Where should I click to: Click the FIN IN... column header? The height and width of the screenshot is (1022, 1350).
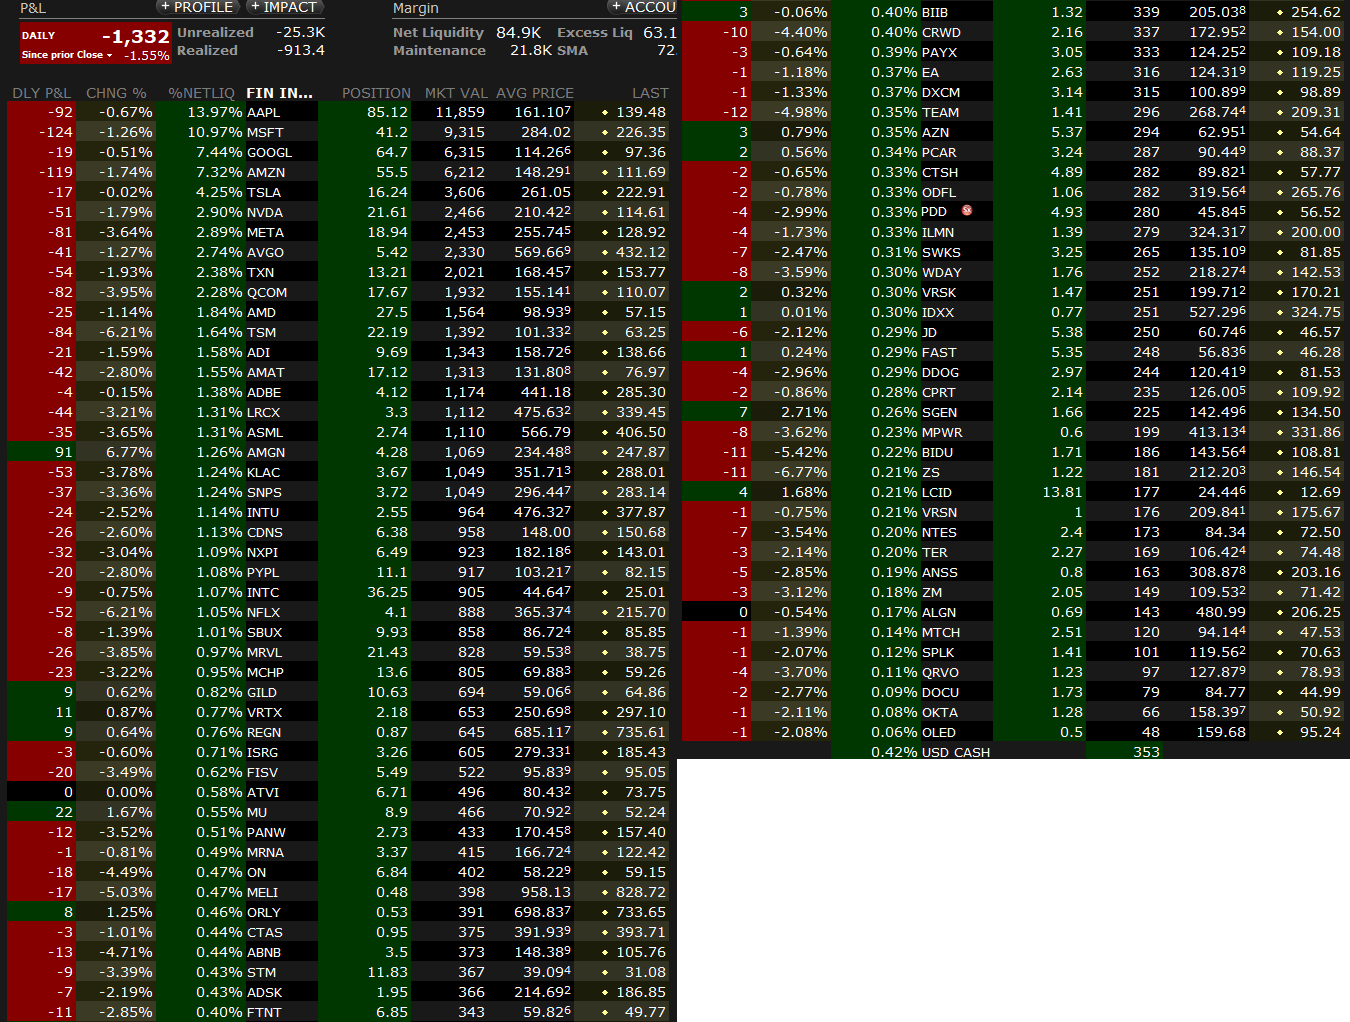click(280, 93)
